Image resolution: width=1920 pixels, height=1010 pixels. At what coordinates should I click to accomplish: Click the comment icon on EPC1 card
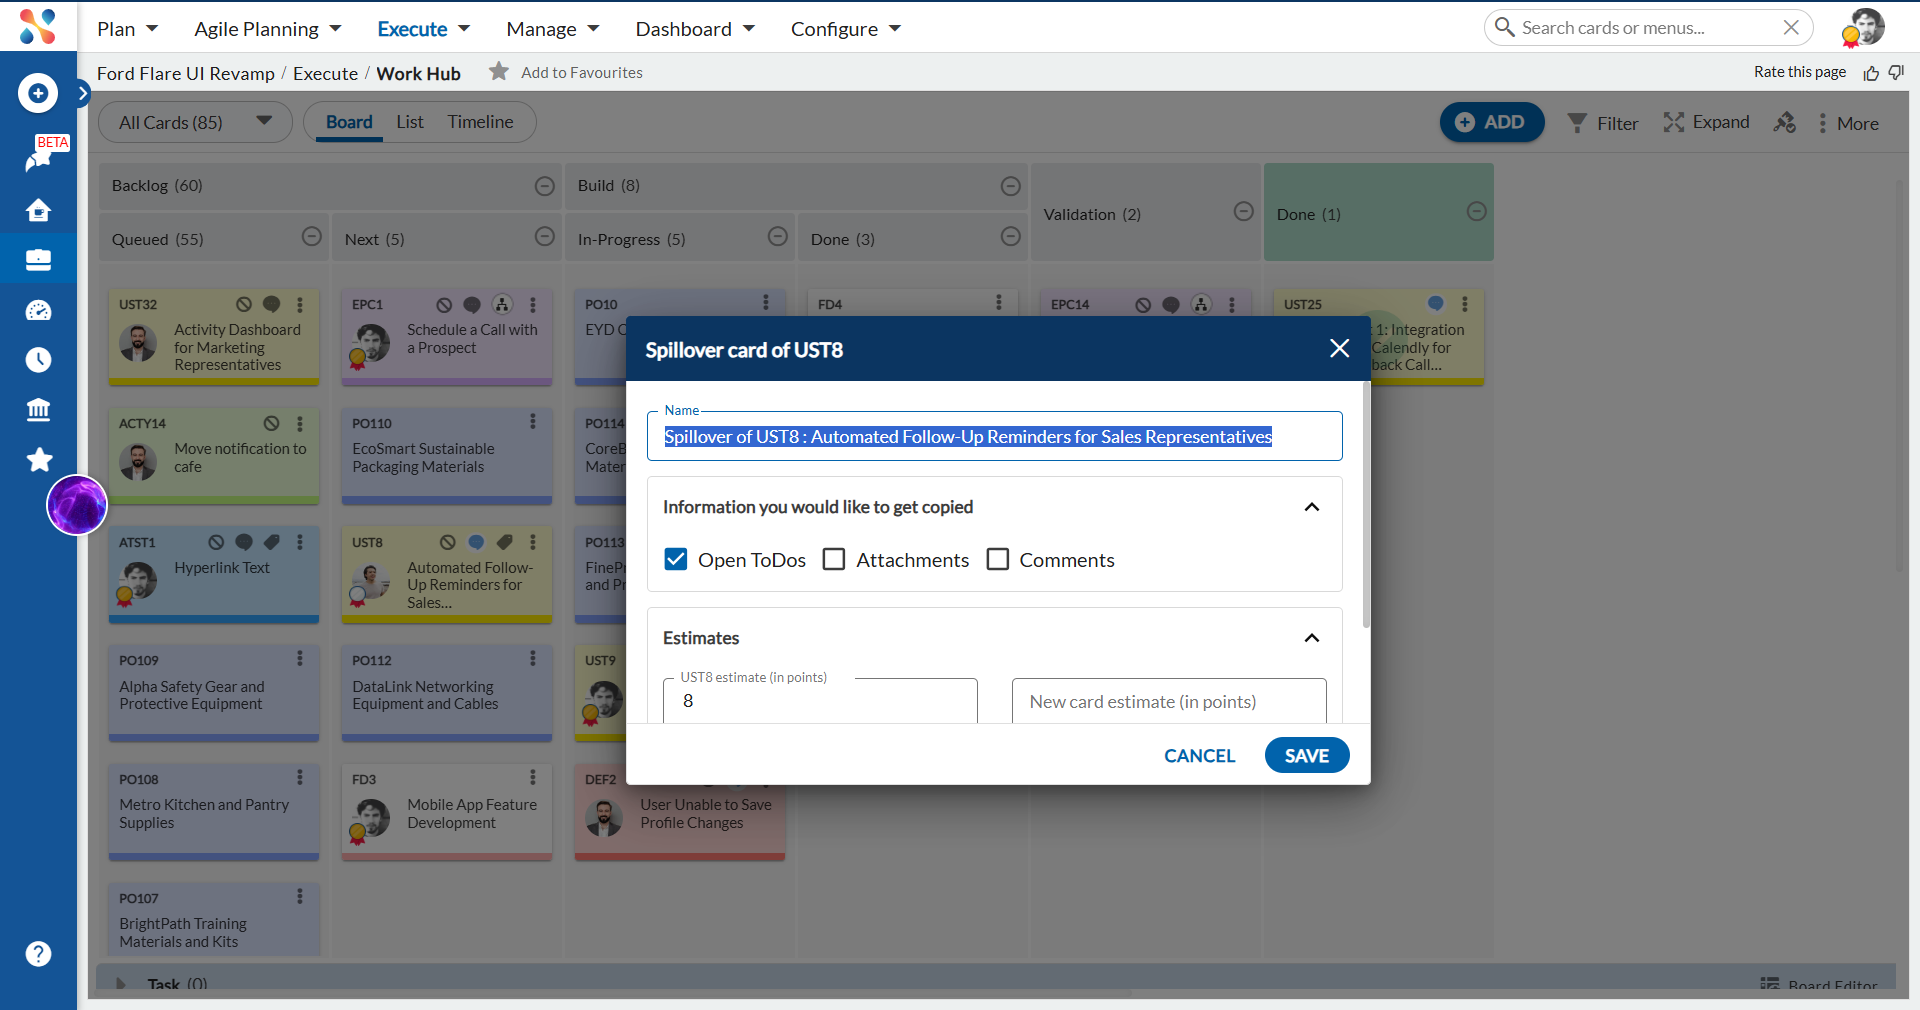coord(472,304)
